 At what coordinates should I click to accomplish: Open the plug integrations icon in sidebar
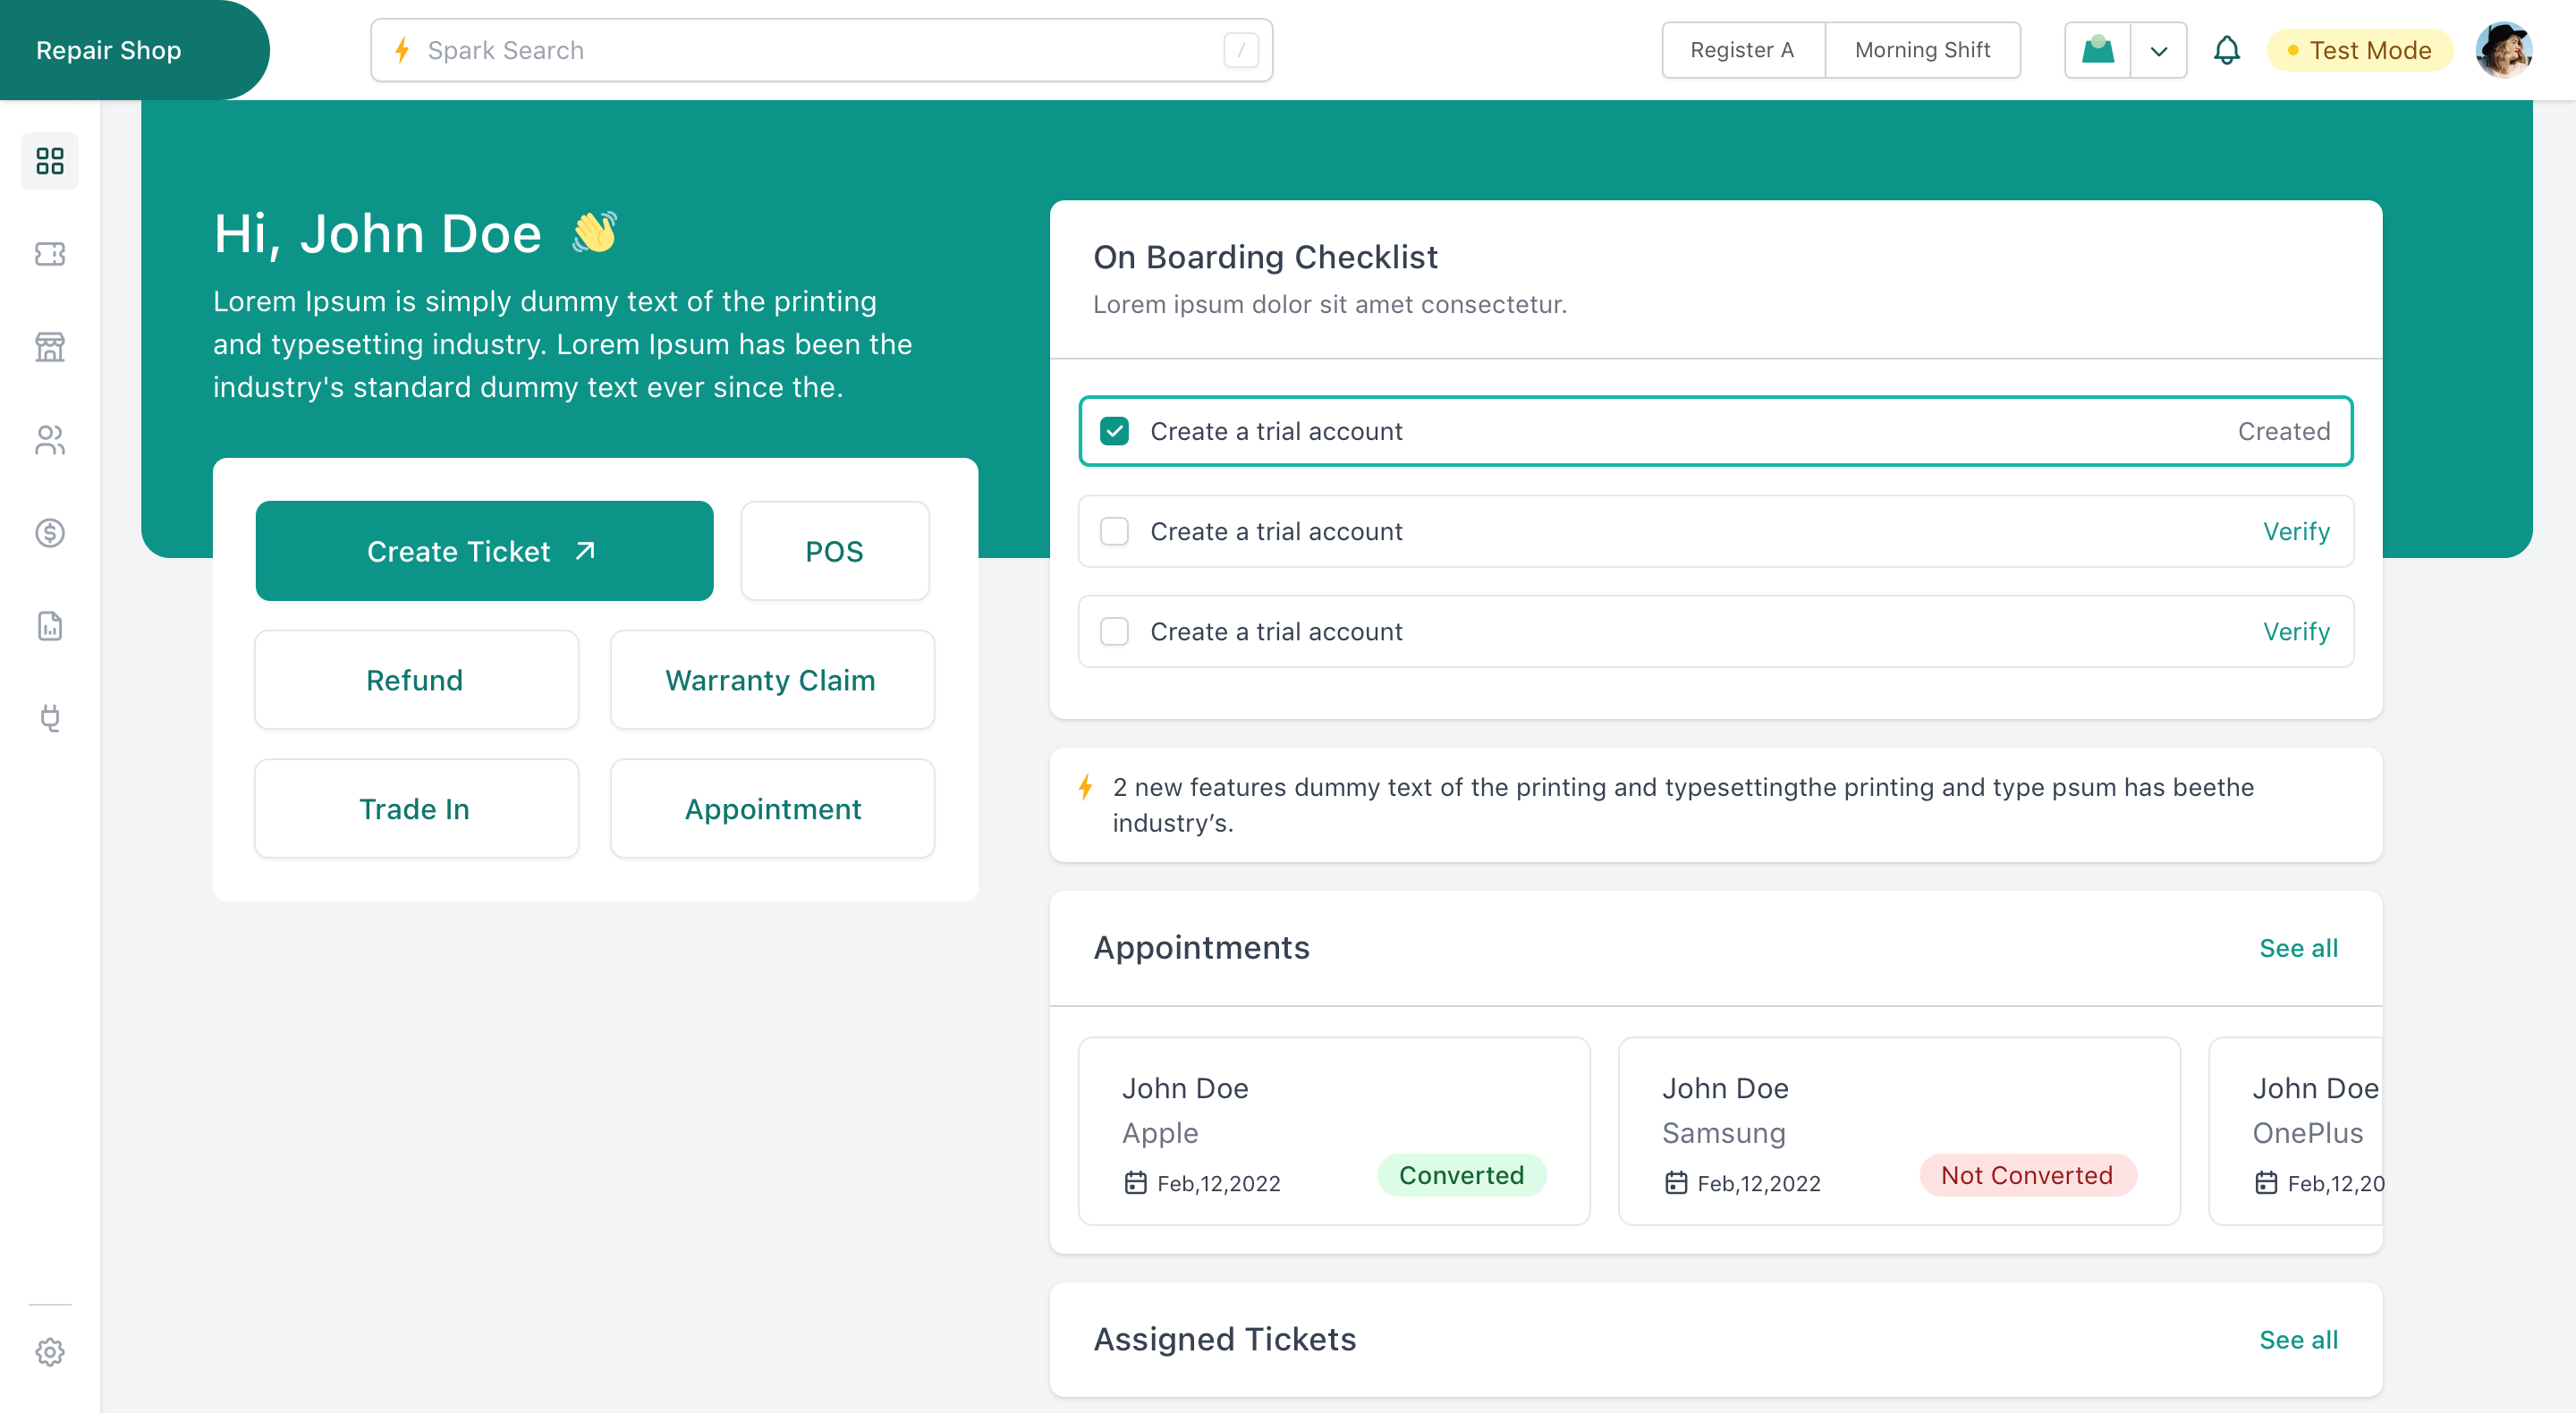click(50, 718)
